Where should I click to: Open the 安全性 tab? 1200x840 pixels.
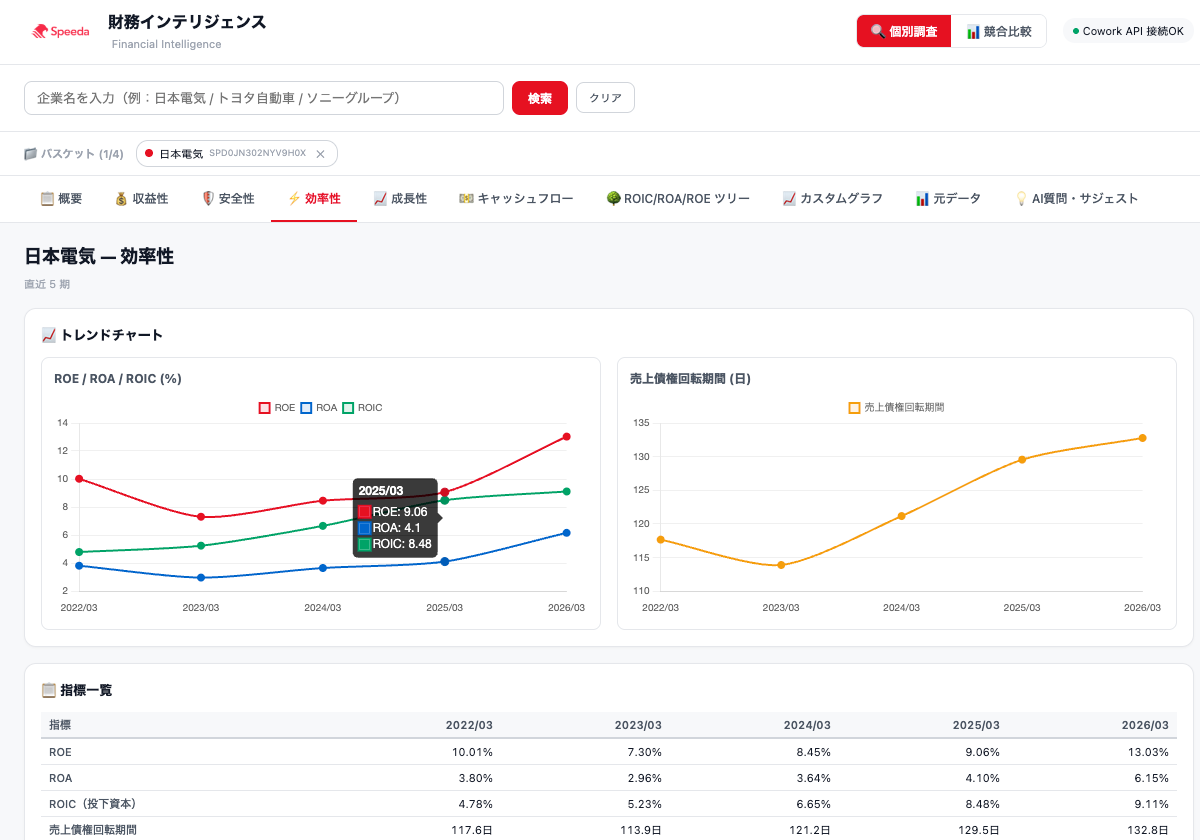tap(228, 199)
